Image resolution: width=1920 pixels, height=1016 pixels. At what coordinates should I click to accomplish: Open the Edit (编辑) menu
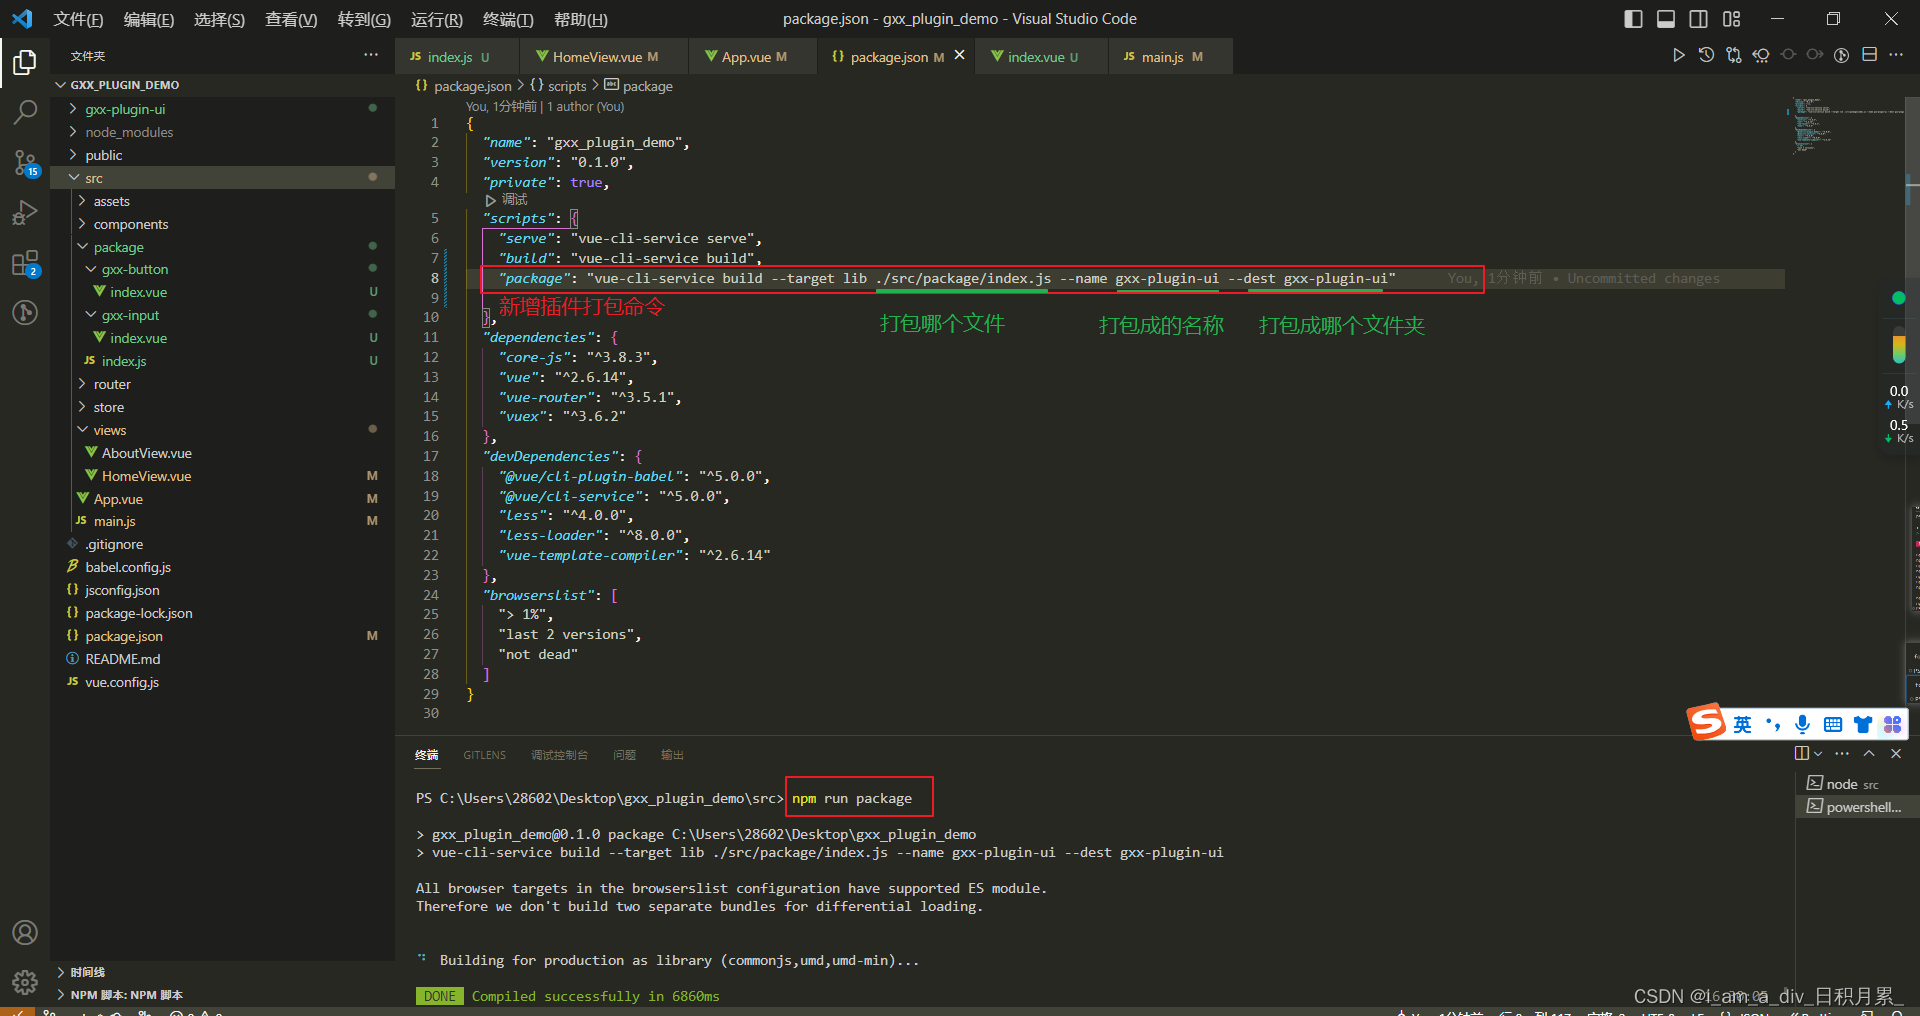(148, 19)
